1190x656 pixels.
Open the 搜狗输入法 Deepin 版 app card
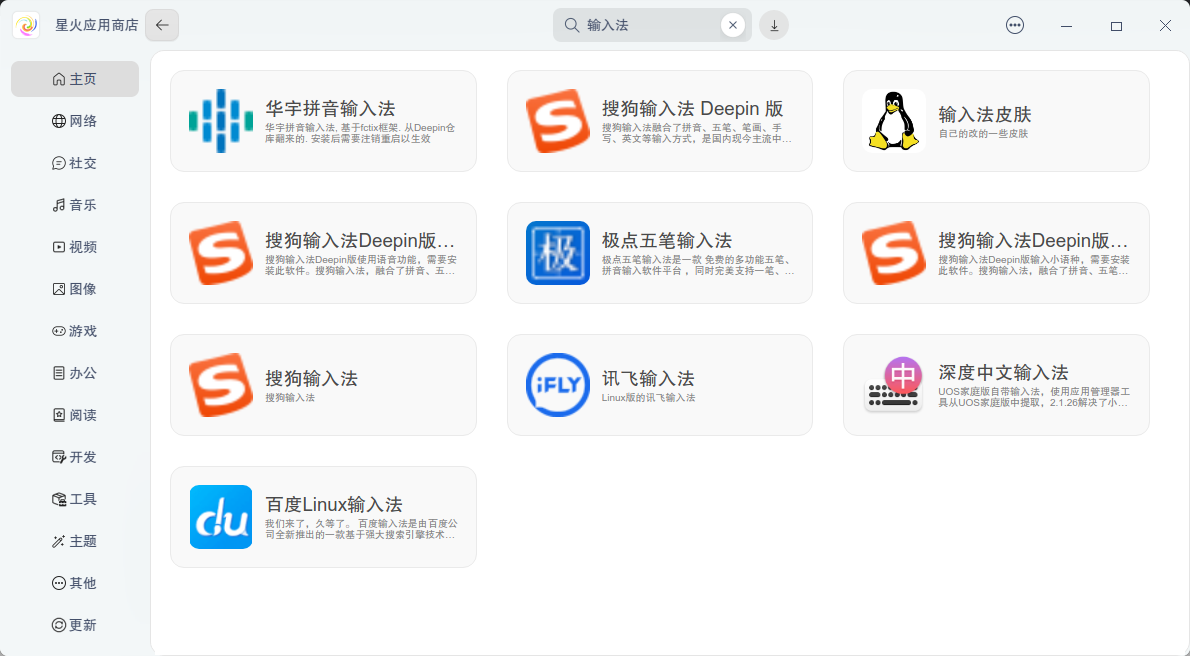(660, 120)
